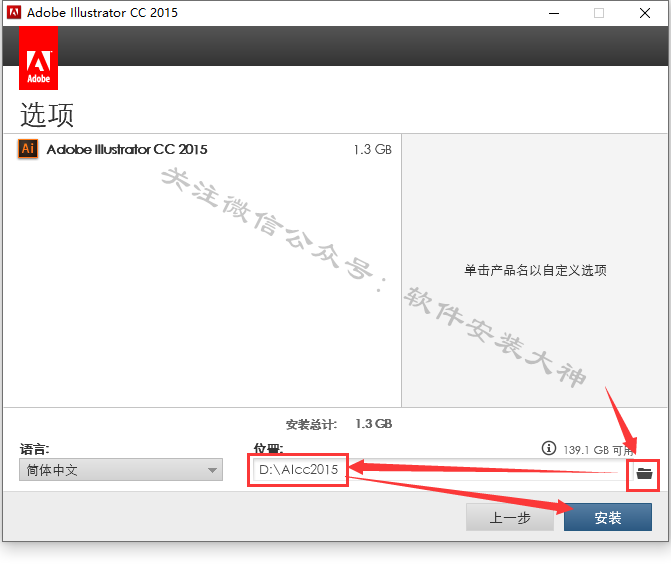Image resolution: width=671 pixels, height=587 pixels.
Task: Click the 安装 button
Action: [x=608, y=517]
